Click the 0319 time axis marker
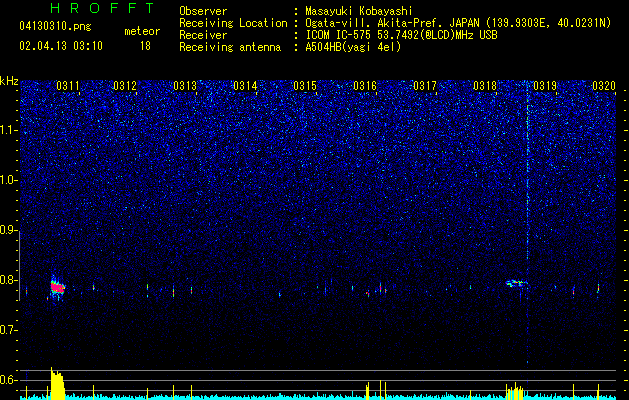Screen dimensions: 629x400 (545, 85)
